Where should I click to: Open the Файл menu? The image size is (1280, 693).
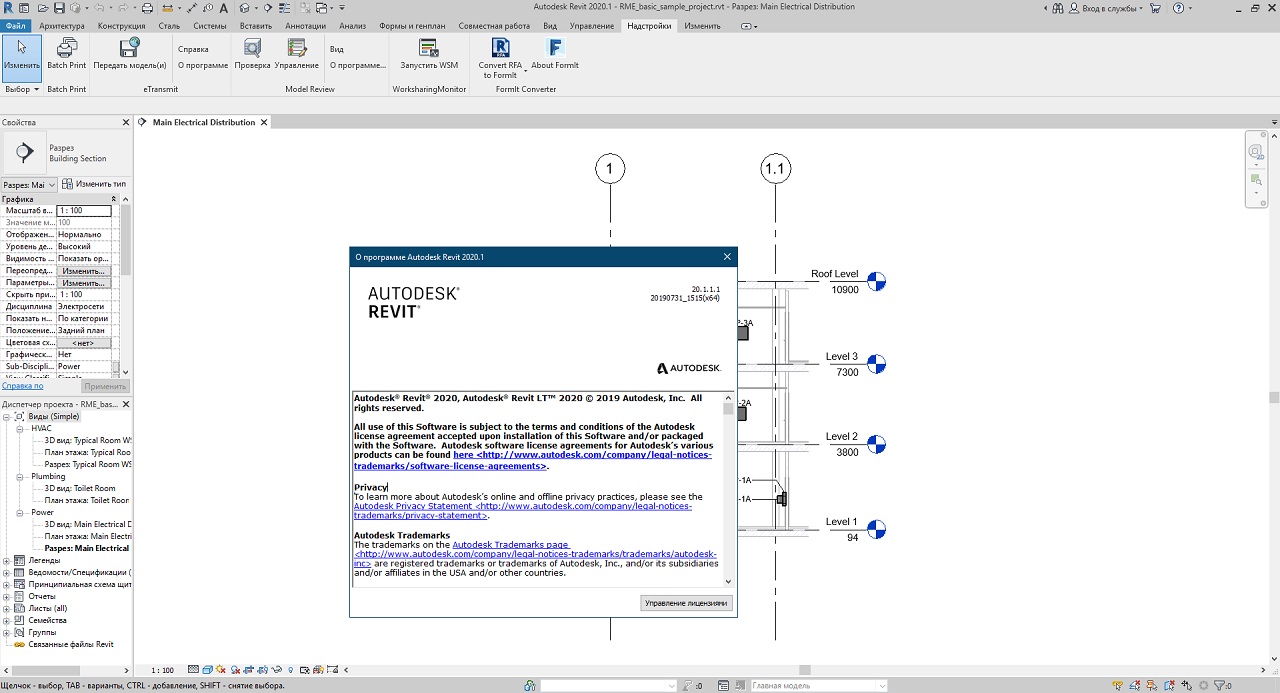15,26
